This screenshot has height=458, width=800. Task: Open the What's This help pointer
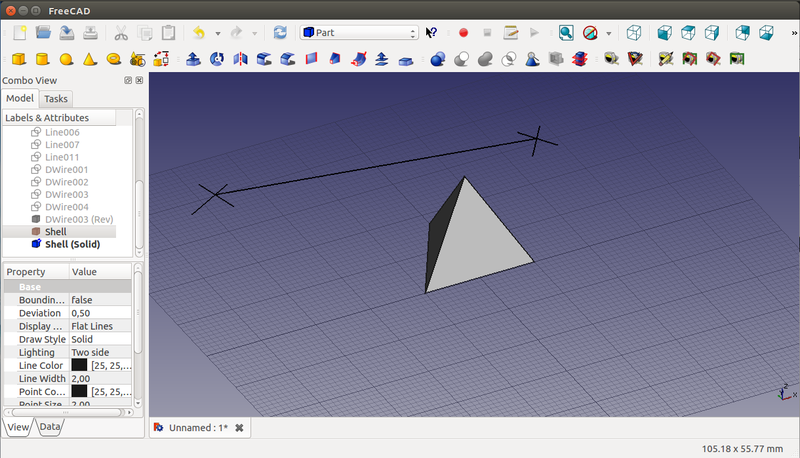click(432, 33)
